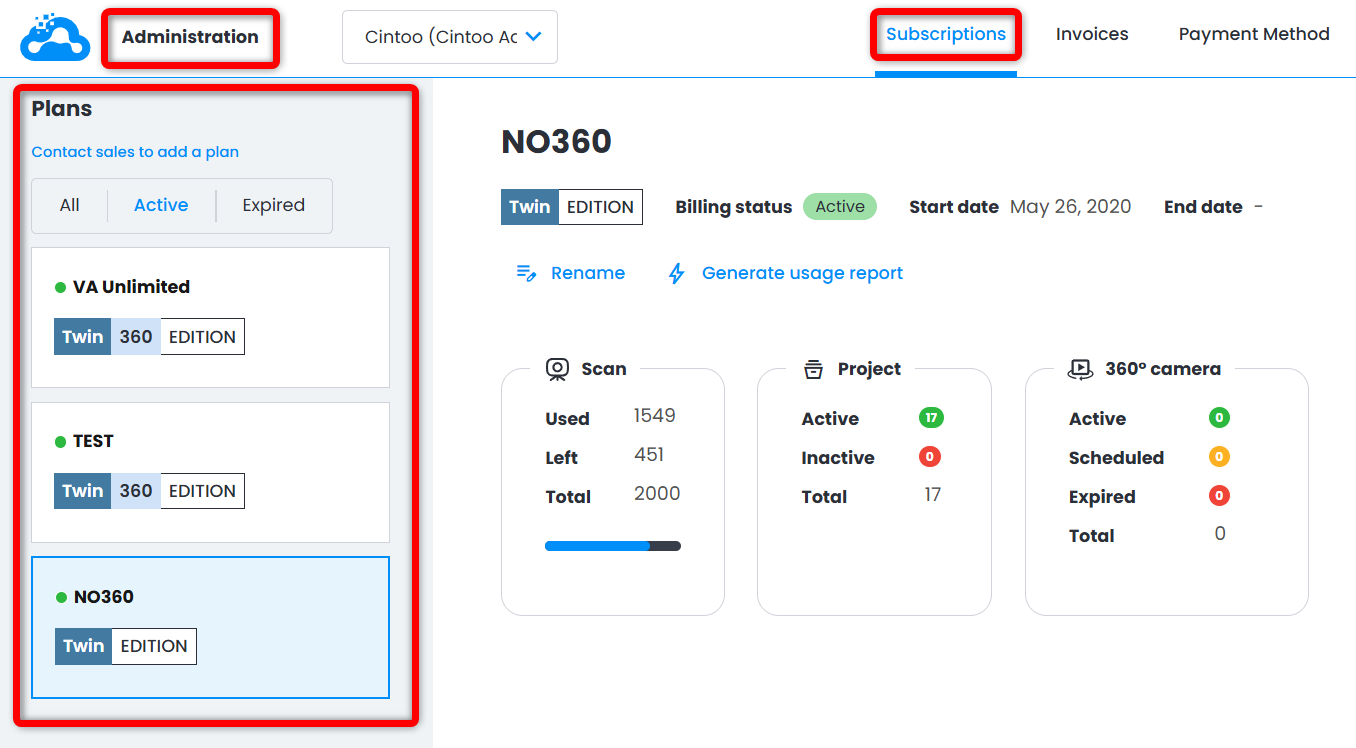Image resolution: width=1356 pixels, height=748 pixels.
Task: Click the Active billing status badge
Action: [840, 207]
